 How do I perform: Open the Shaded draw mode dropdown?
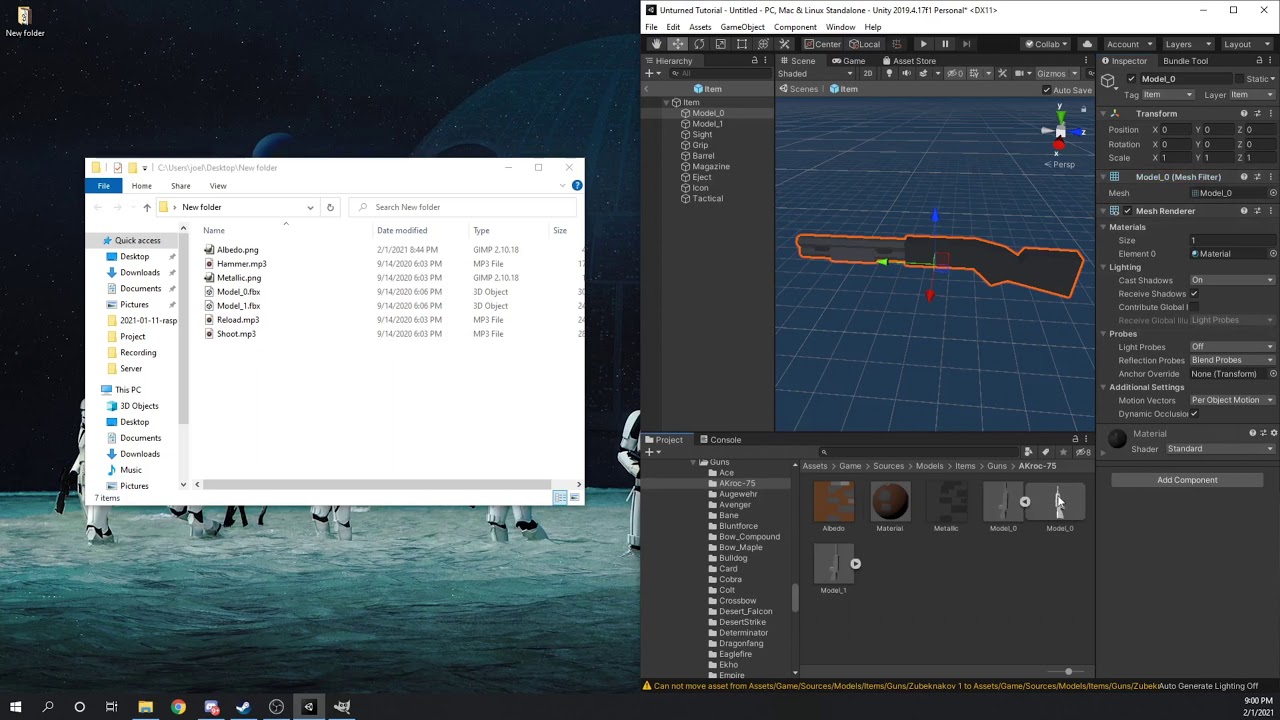click(x=816, y=74)
